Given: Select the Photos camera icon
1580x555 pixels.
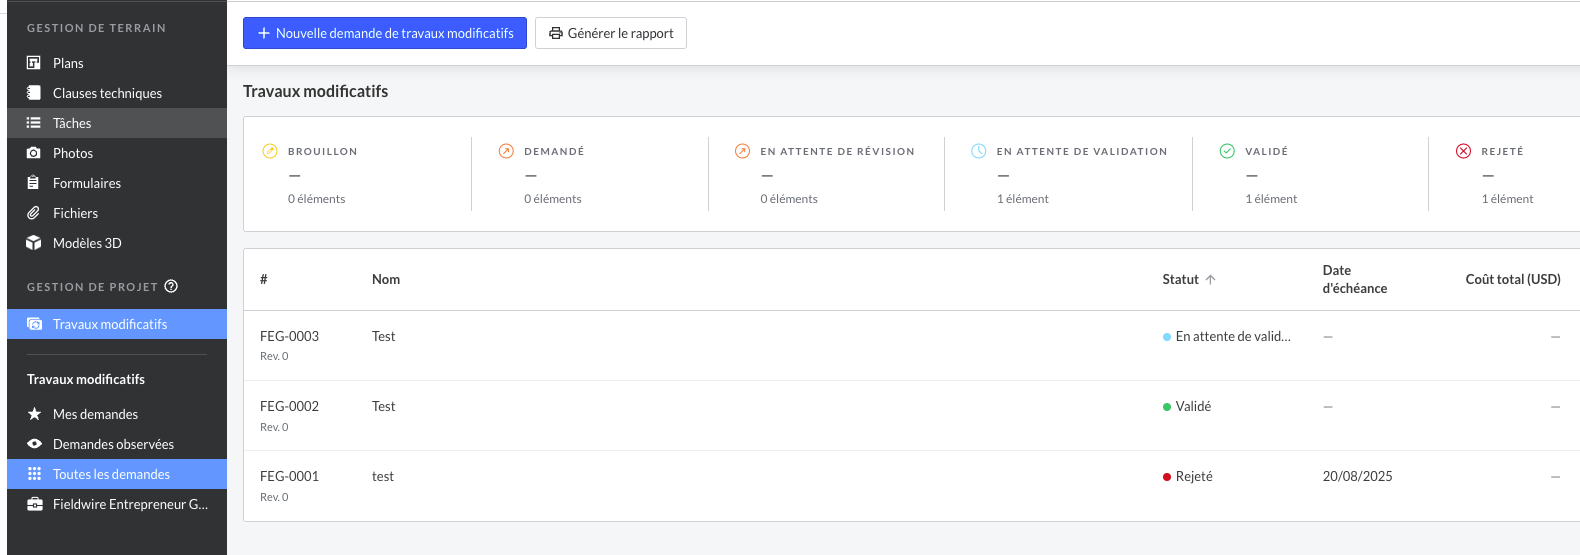Looking at the screenshot, I should point(34,153).
